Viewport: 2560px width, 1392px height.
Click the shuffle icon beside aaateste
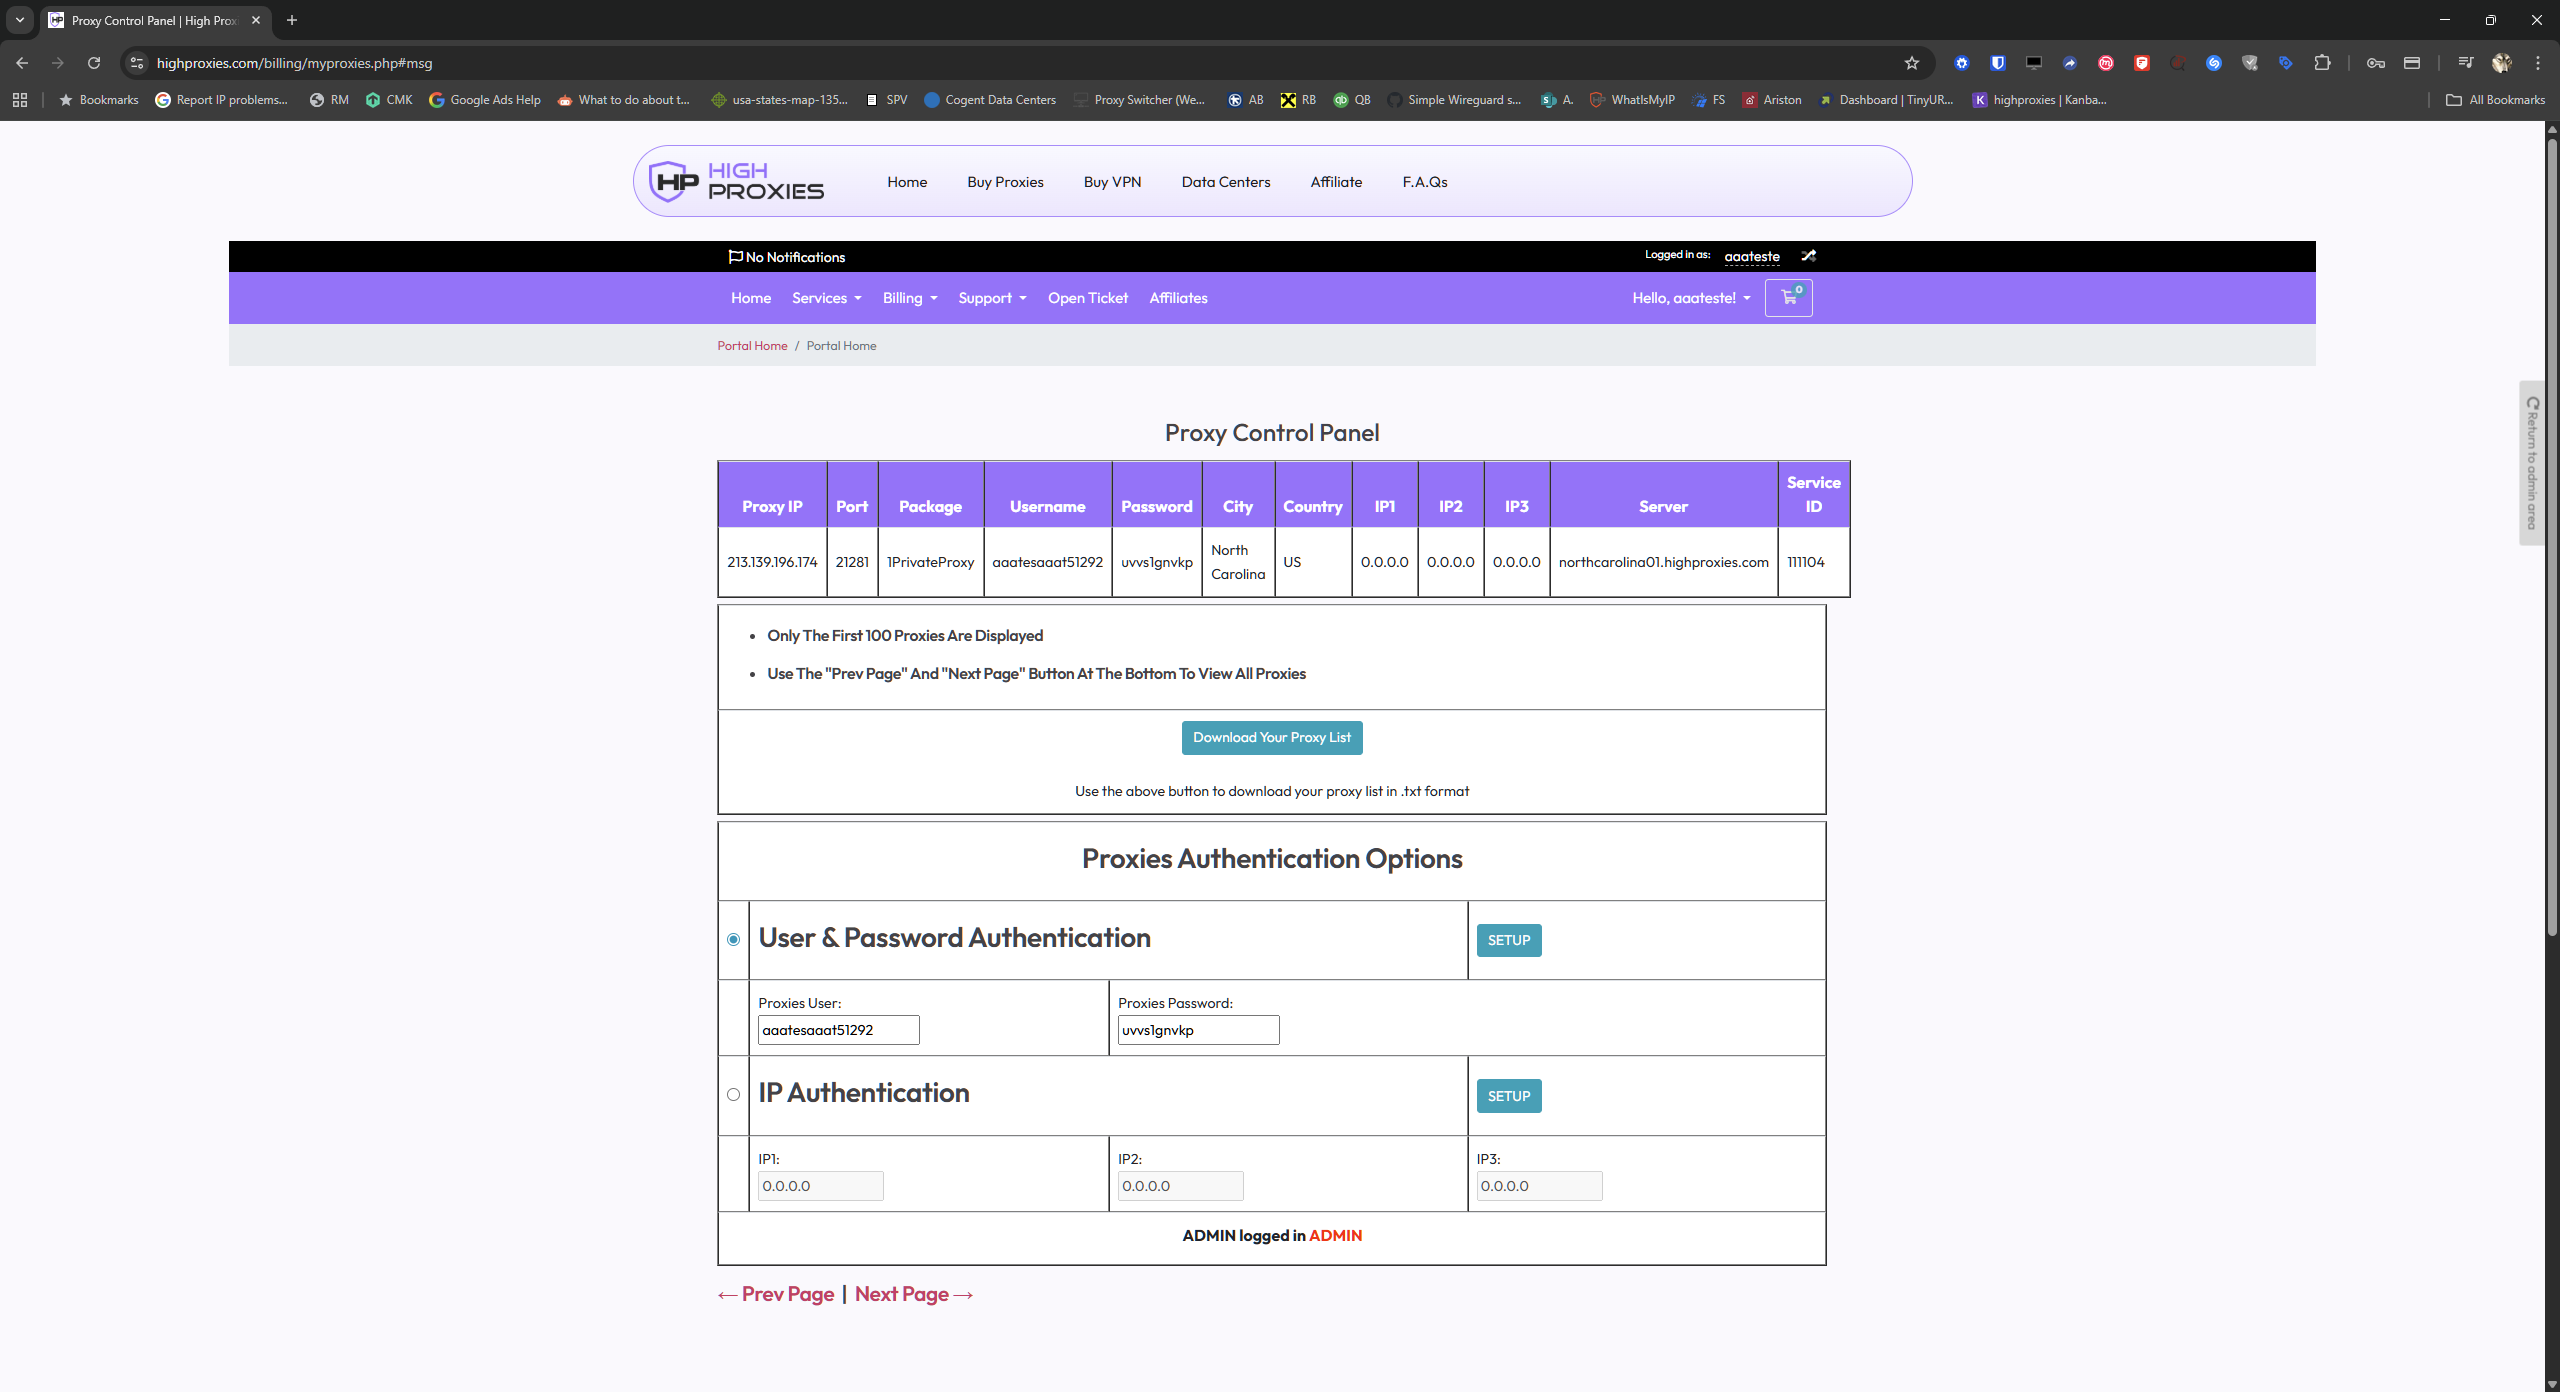1808,256
